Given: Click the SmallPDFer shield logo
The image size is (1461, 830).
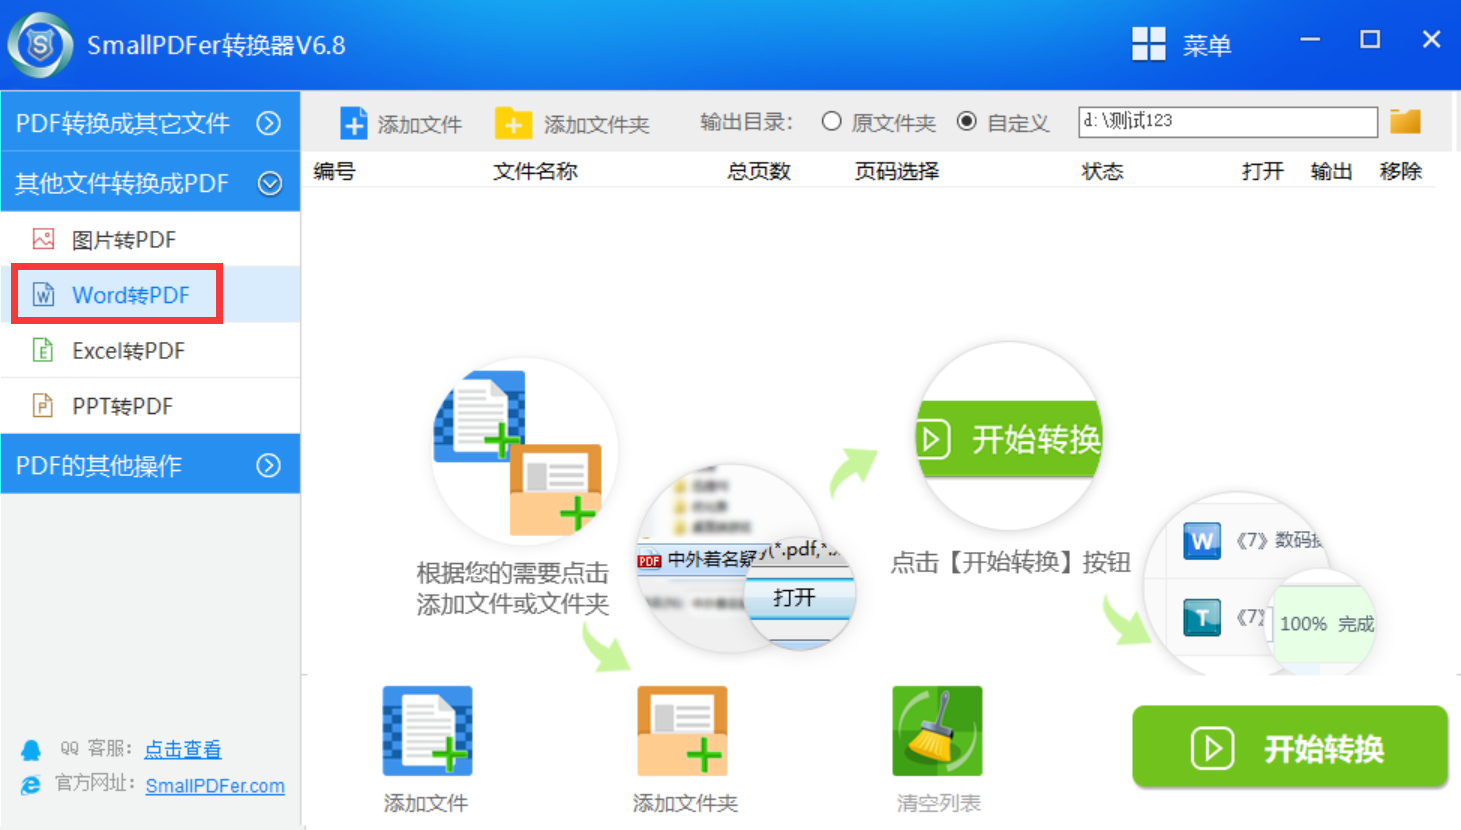Looking at the screenshot, I should coord(40,45).
